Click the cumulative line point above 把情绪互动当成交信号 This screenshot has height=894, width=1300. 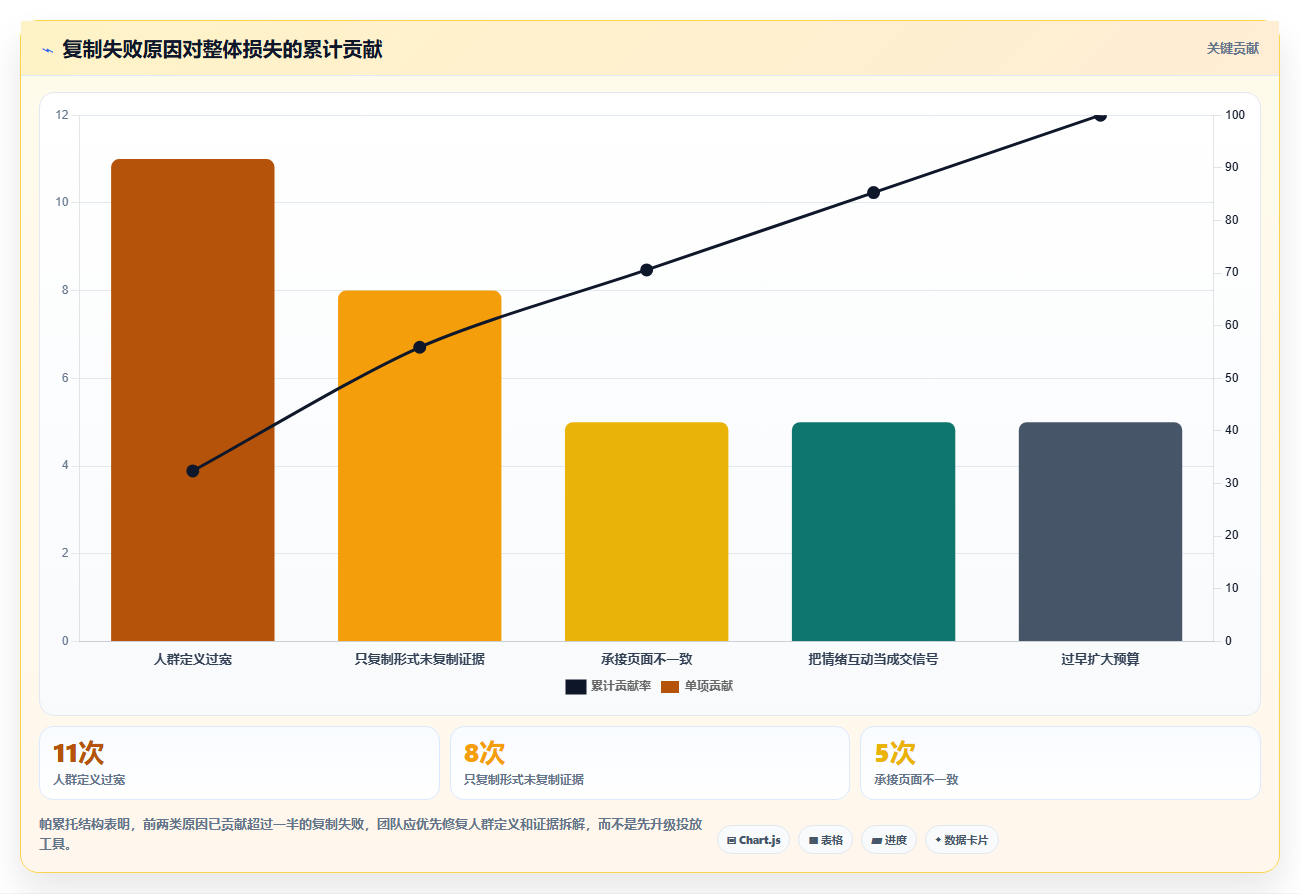(874, 192)
